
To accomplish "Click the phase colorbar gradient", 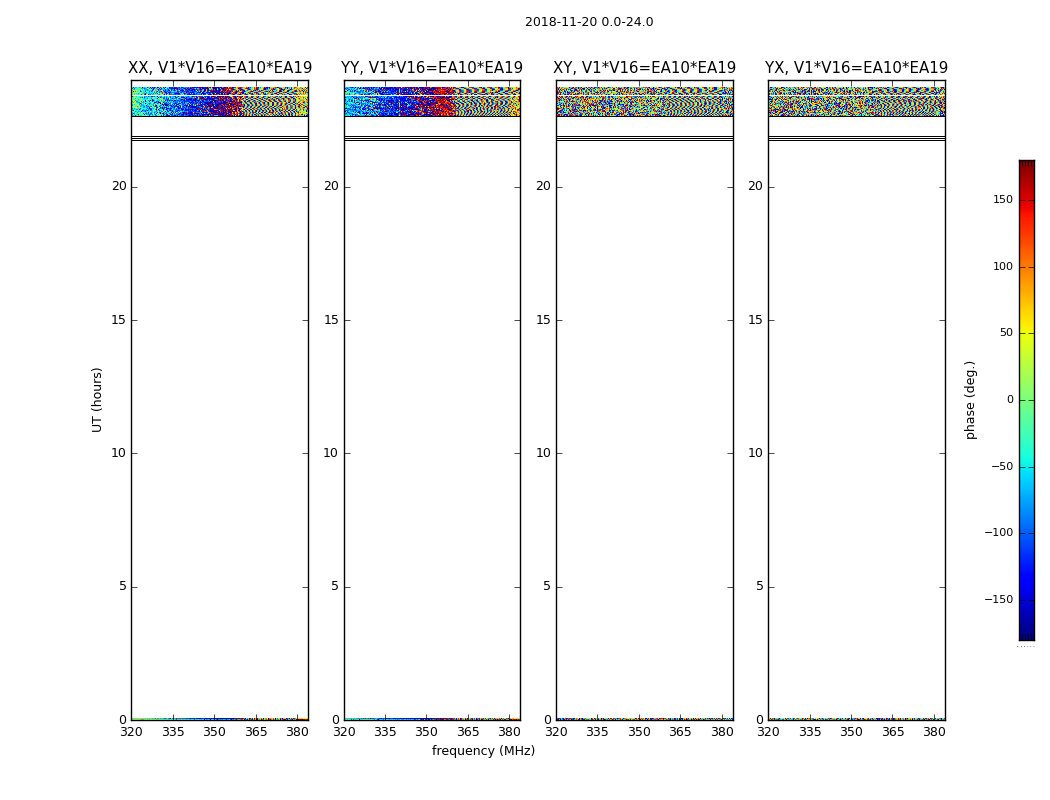I will click(x=1027, y=400).
